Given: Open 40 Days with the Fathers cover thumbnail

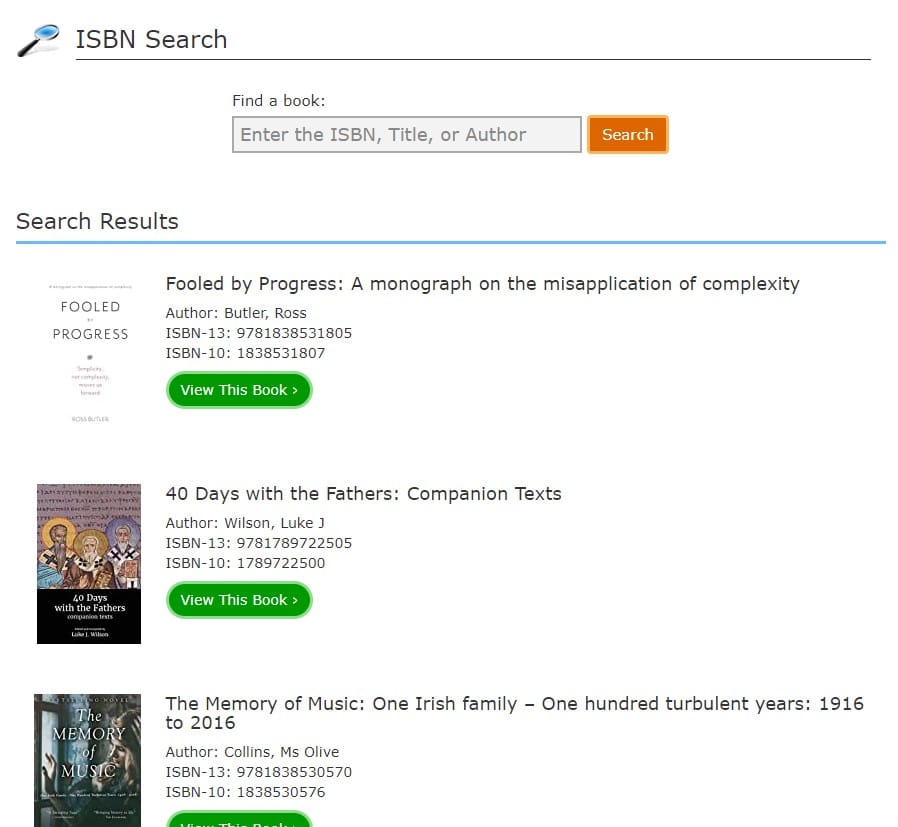Looking at the screenshot, I should tap(89, 564).
